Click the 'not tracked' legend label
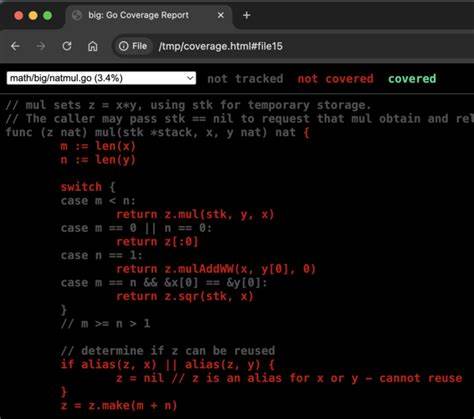The width and height of the screenshot is (474, 419). pos(245,79)
